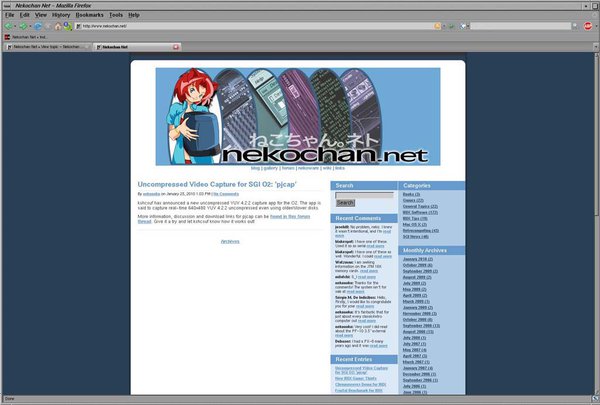Click the green globe toolbar icon beside Home
Image resolution: width=600 pixels, height=405 pixels.
[68, 26]
